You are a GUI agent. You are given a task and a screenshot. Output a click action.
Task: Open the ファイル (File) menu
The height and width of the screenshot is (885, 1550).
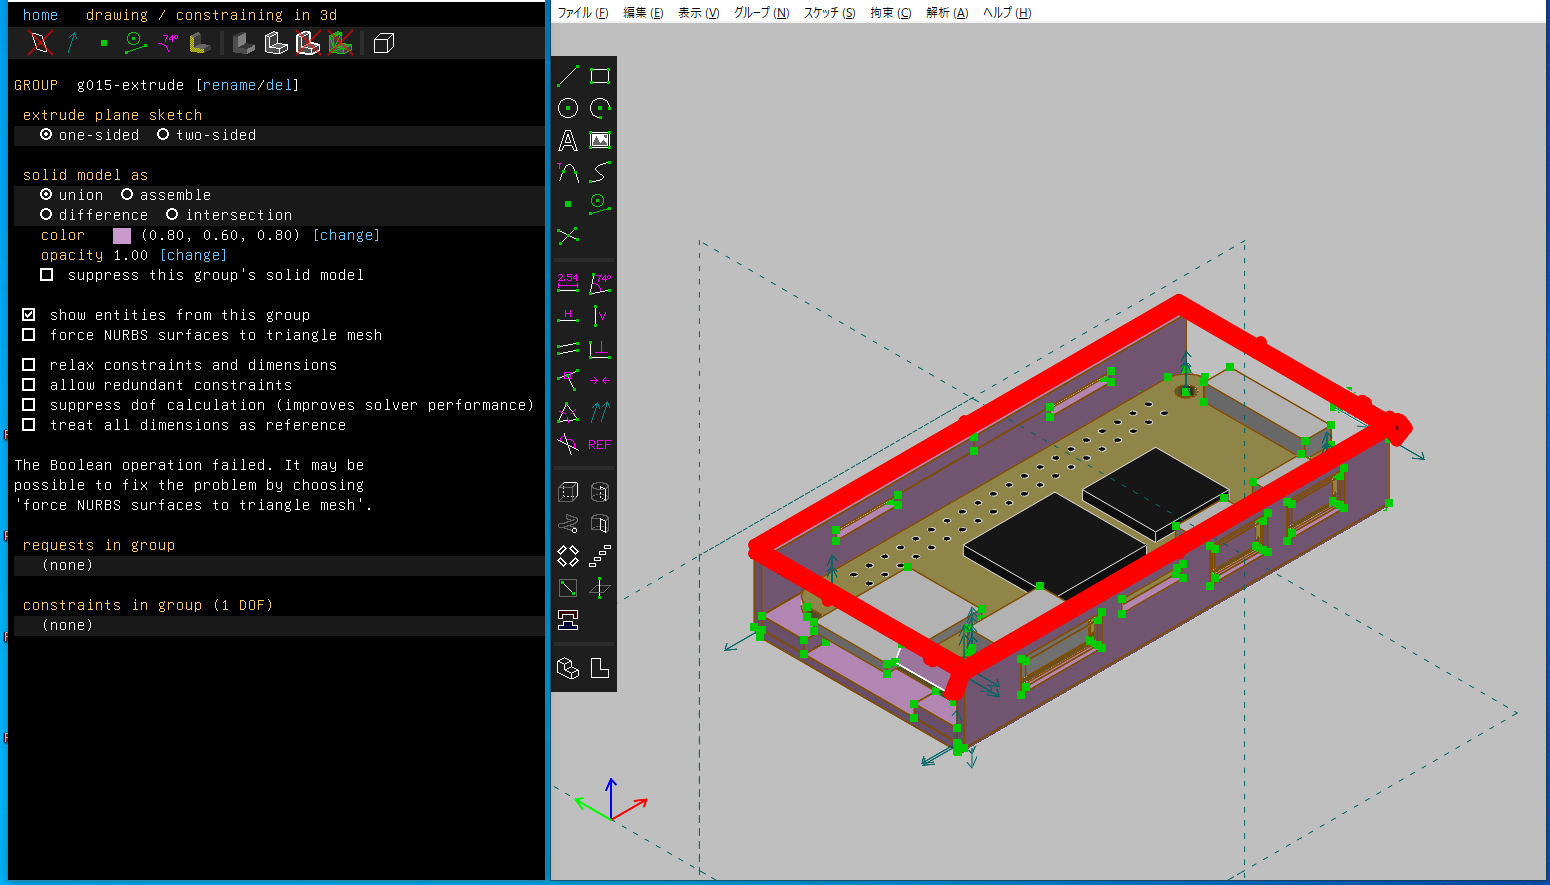(x=582, y=13)
